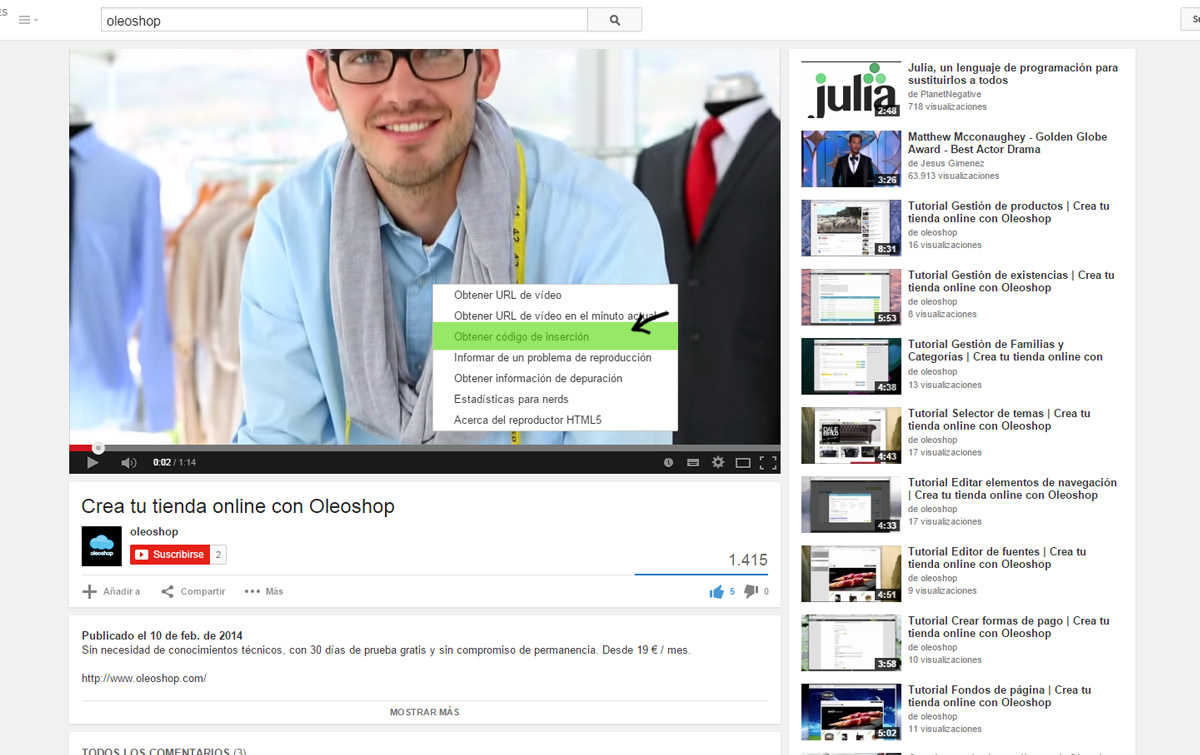Open Tutorial Editar elementos de navegación thumbnail
1200x755 pixels.
[x=851, y=504]
